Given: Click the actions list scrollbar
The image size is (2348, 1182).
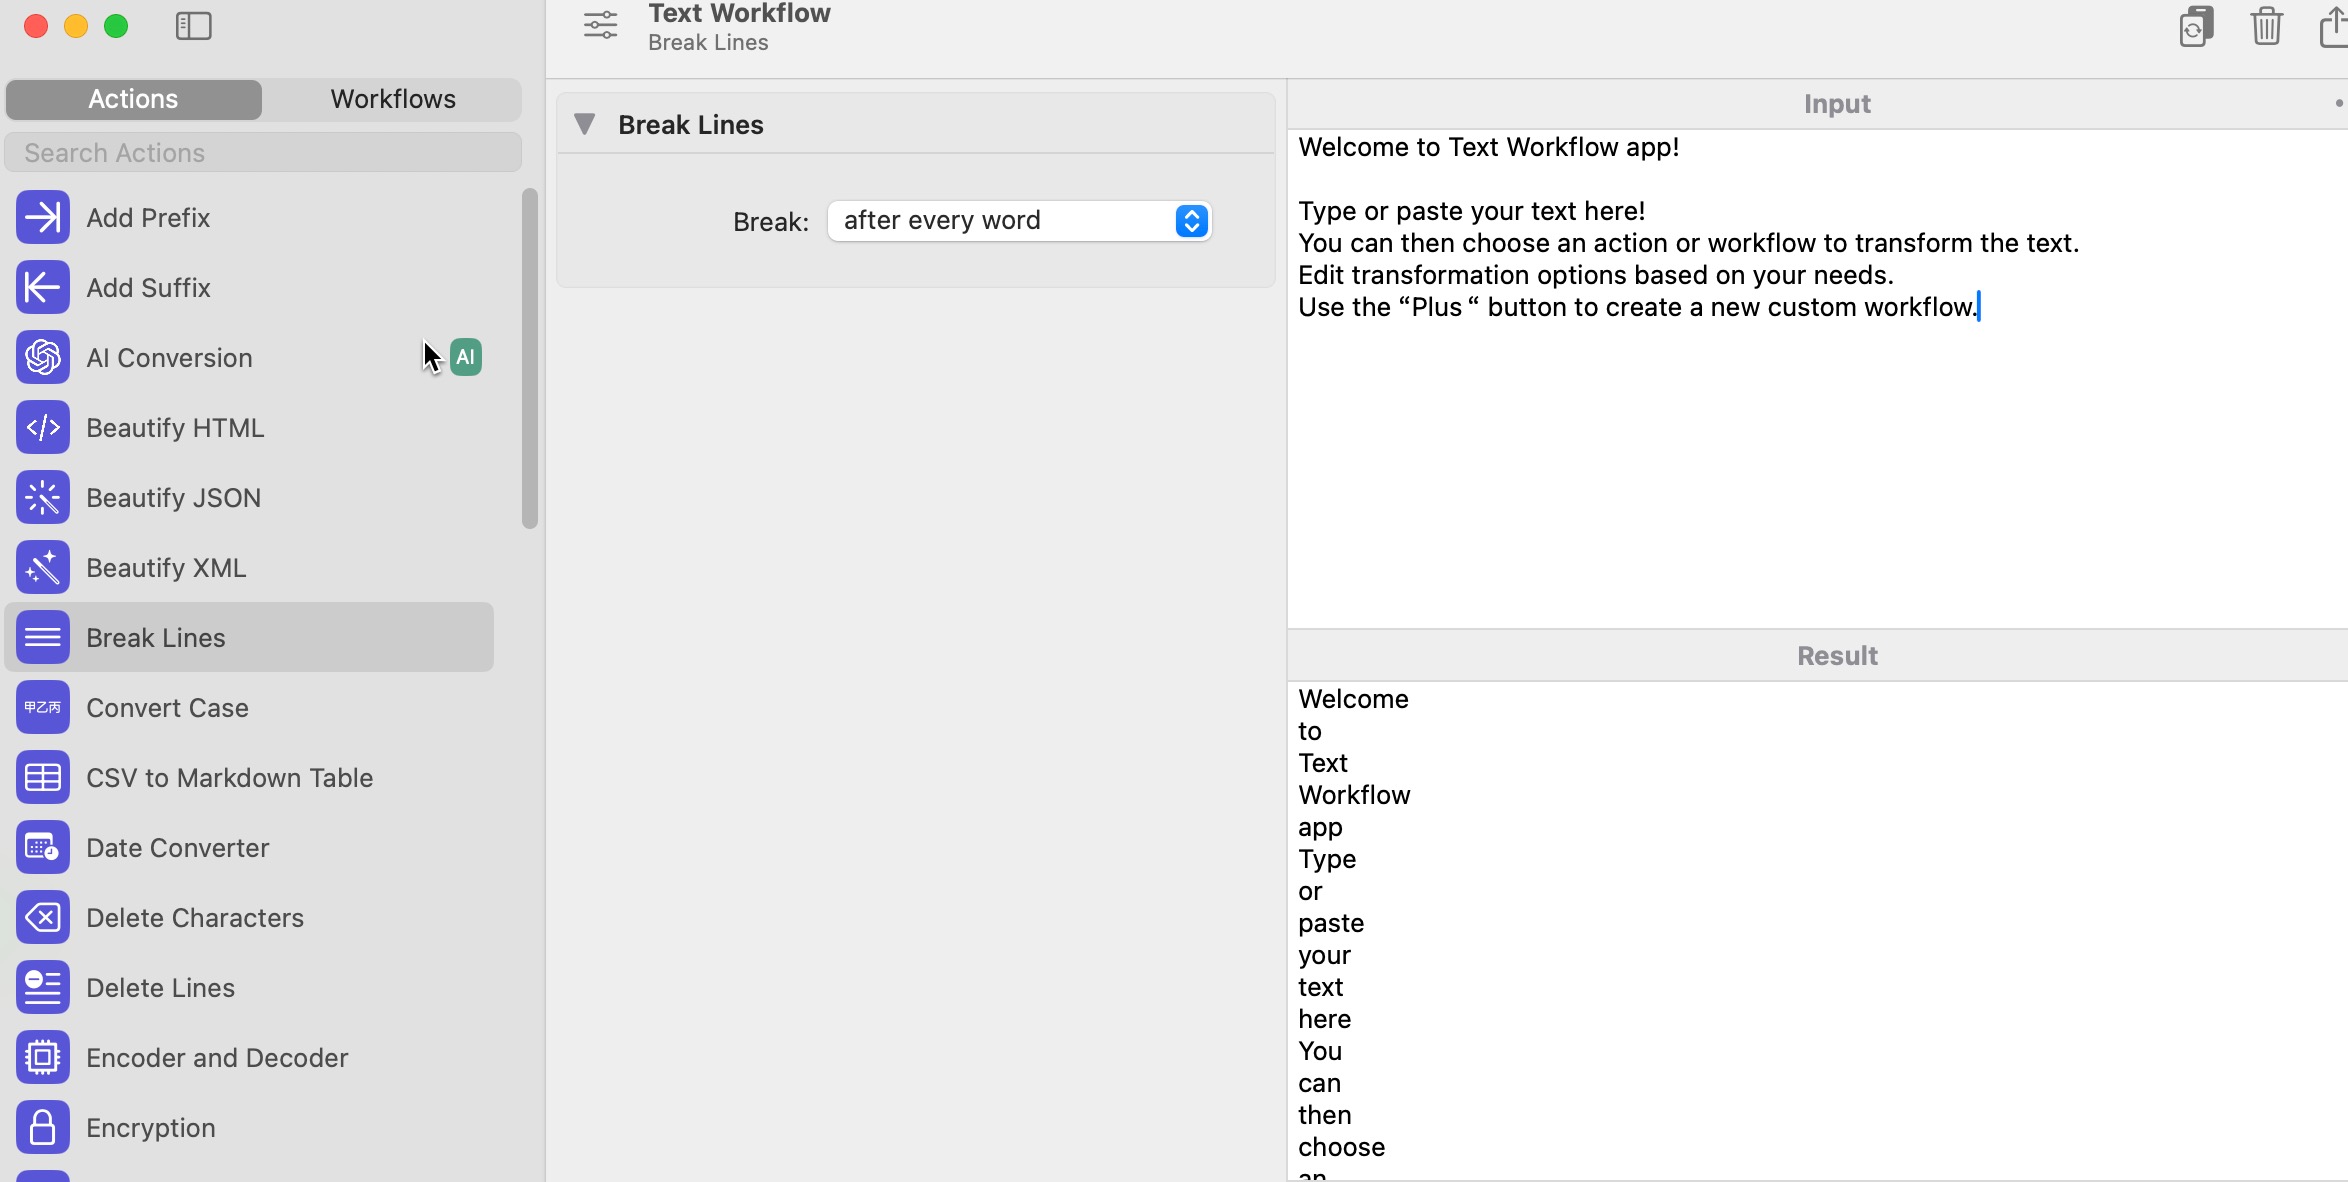Looking at the screenshot, I should tap(530, 358).
